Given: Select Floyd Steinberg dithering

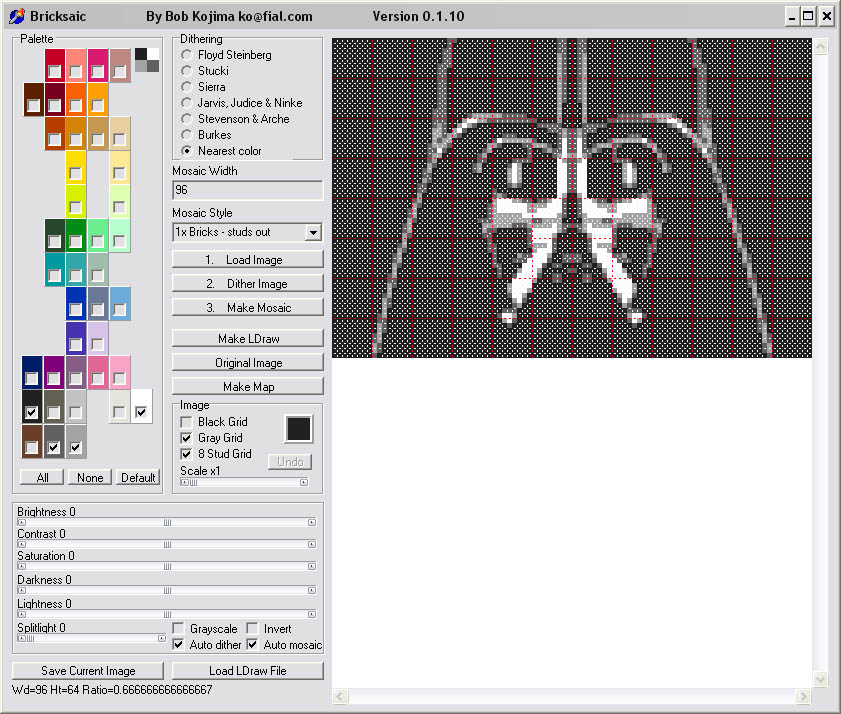Looking at the screenshot, I should (186, 55).
